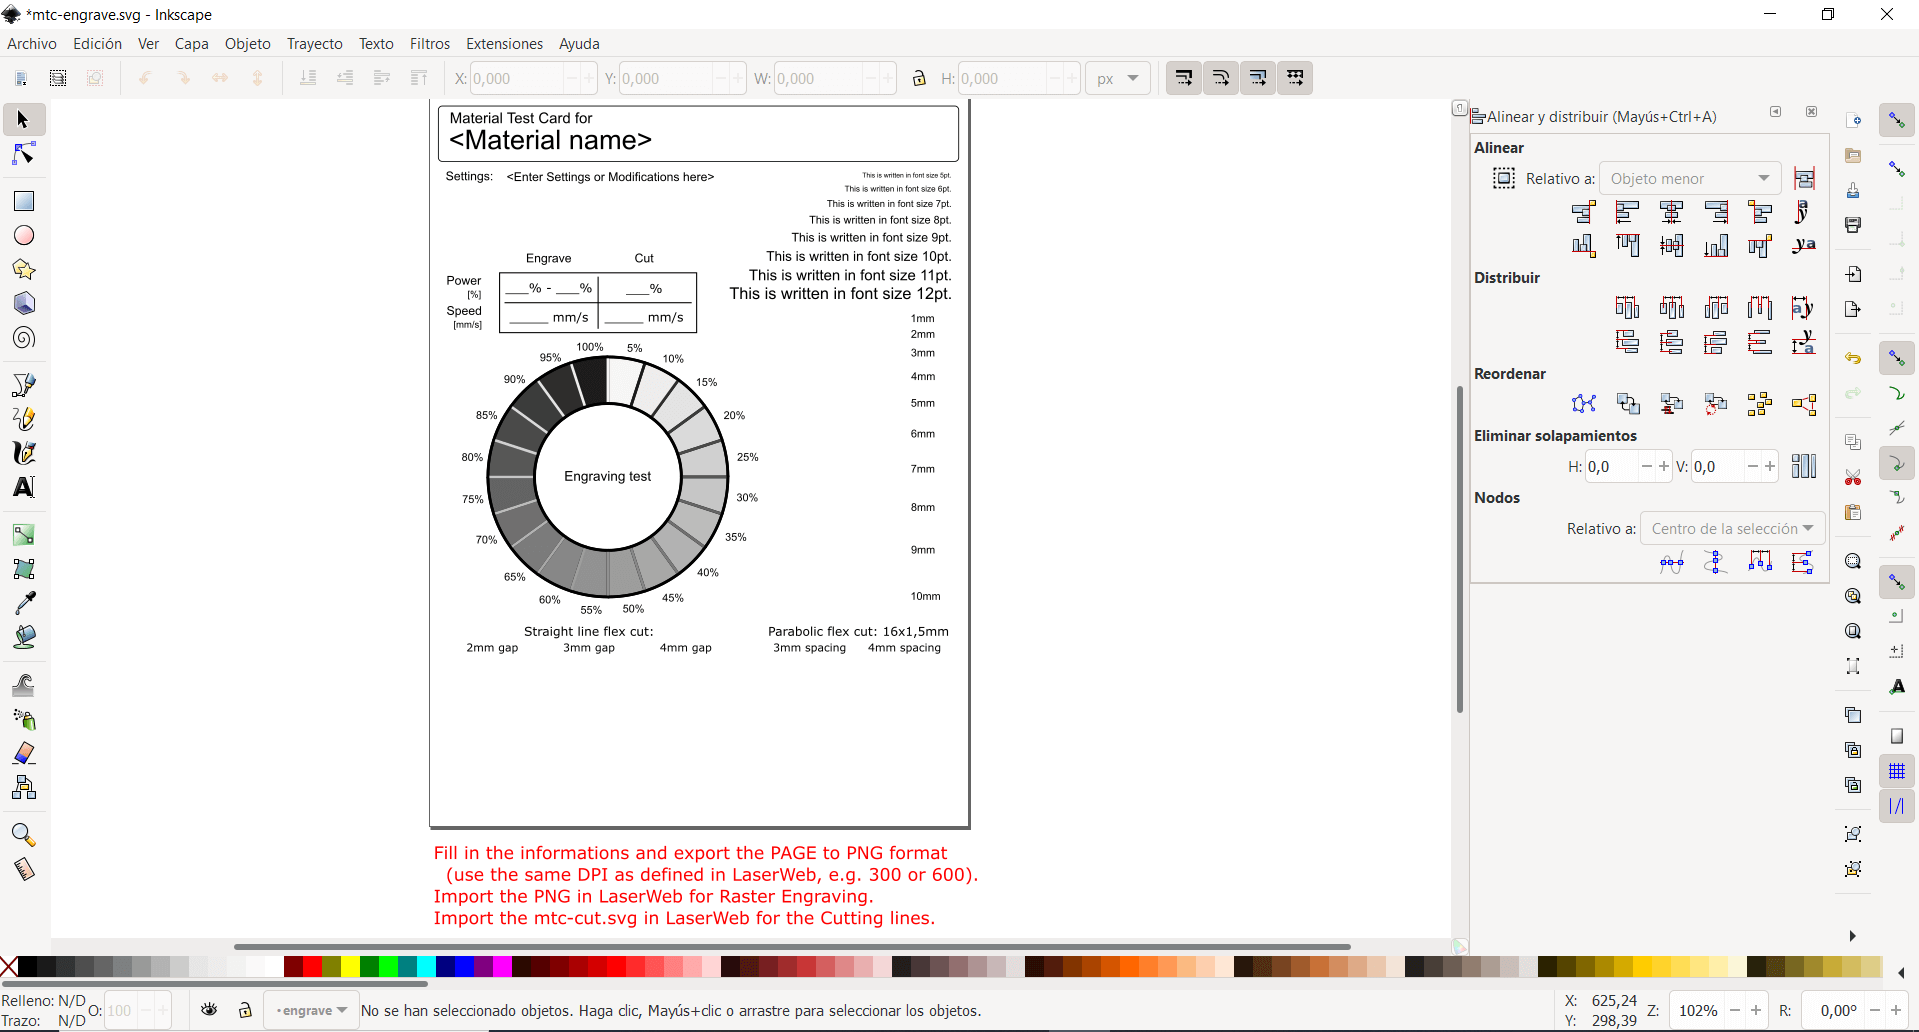This screenshot has width=1919, height=1032.
Task: Select the Text tool
Action: (24, 487)
